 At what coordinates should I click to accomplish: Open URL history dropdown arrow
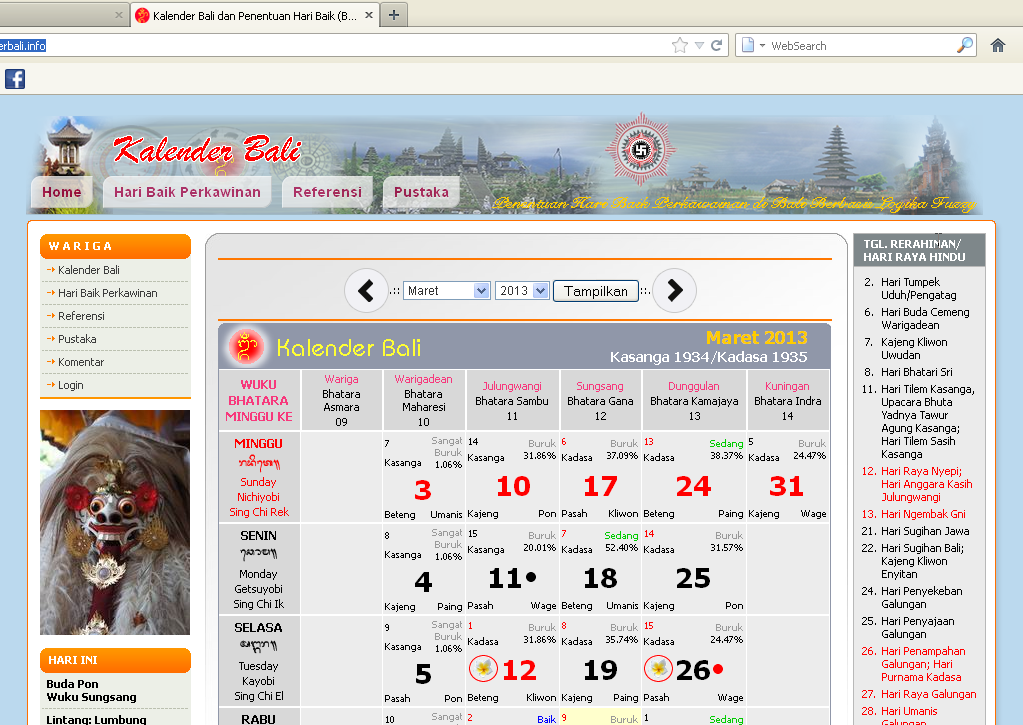pyautogui.click(x=699, y=46)
